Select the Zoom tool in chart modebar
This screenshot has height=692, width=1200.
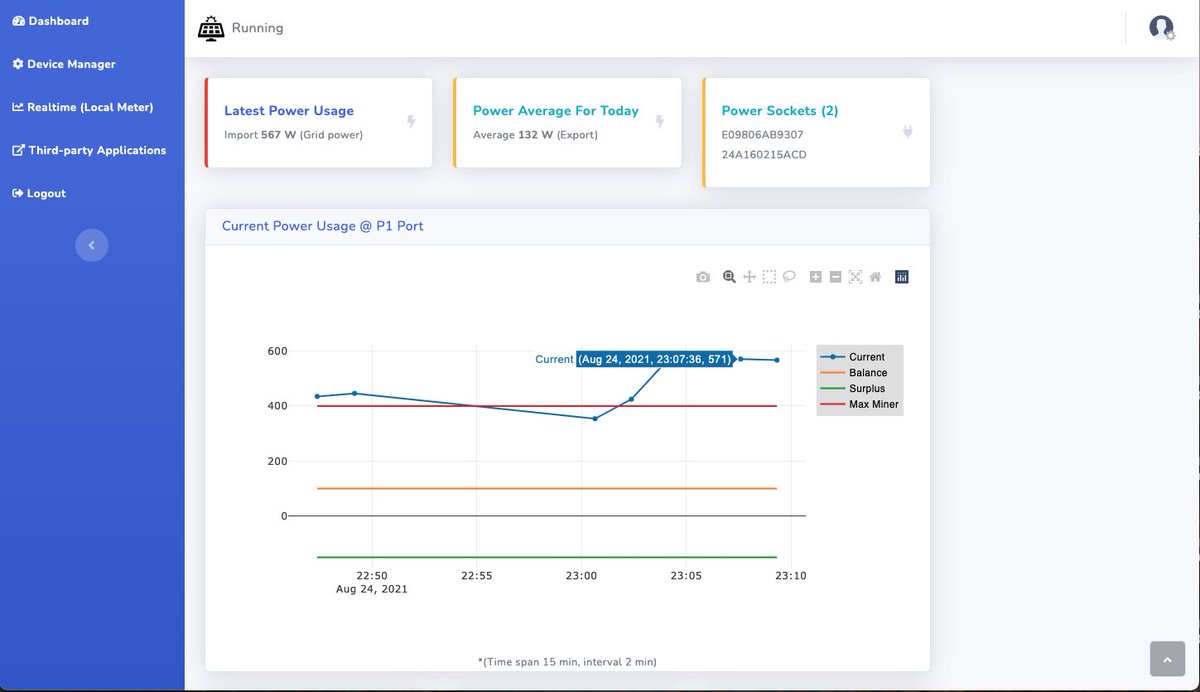click(729, 277)
